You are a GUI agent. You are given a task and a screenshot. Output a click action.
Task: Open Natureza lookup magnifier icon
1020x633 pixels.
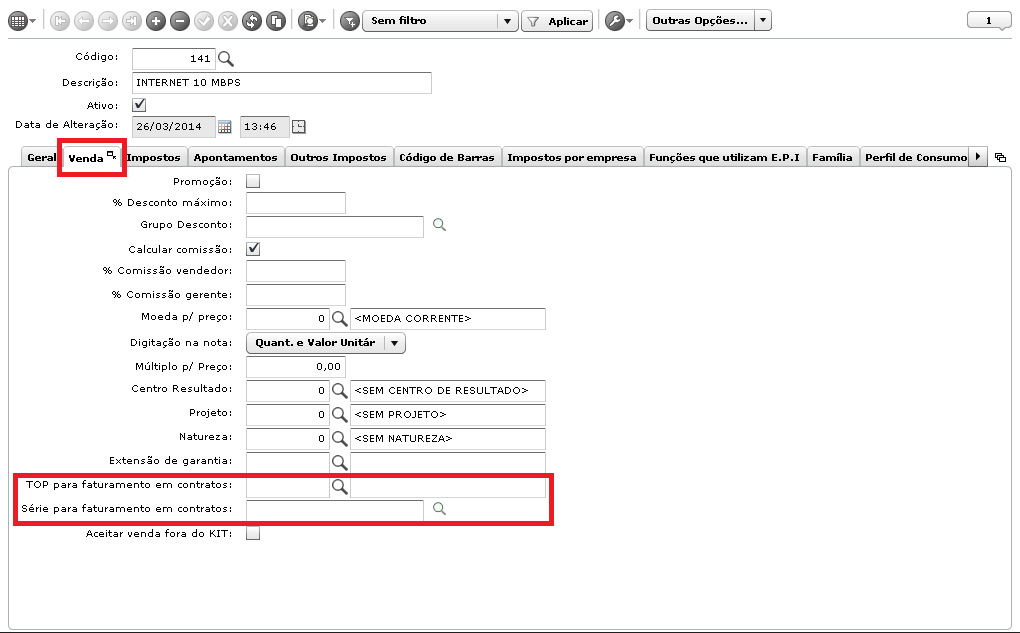[340, 438]
